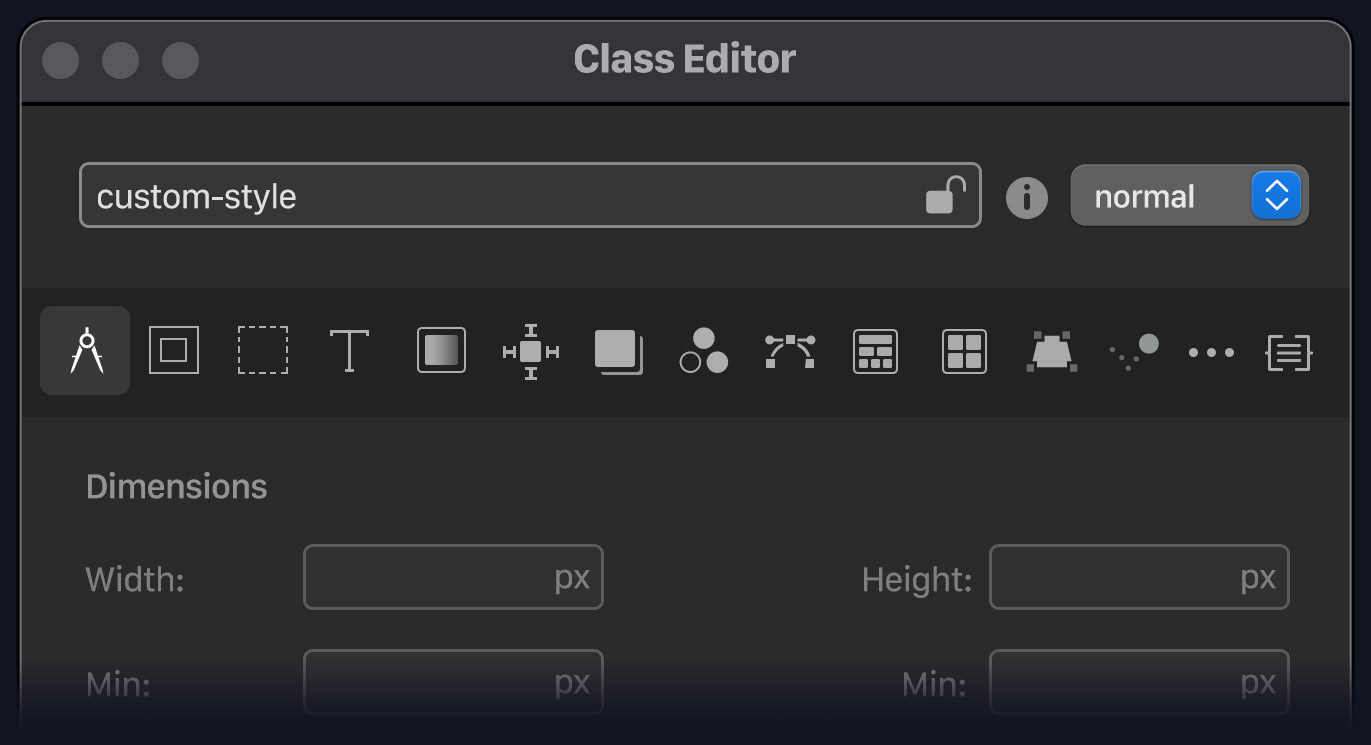This screenshot has height=745, width=1371.
Task: Open the Typography settings panel
Action: click(x=348, y=351)
